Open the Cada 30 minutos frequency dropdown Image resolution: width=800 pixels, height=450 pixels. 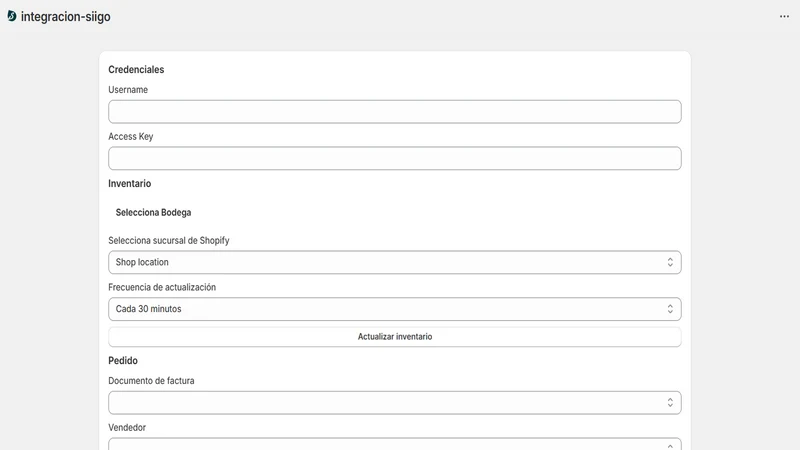click(x=394, y=309)
